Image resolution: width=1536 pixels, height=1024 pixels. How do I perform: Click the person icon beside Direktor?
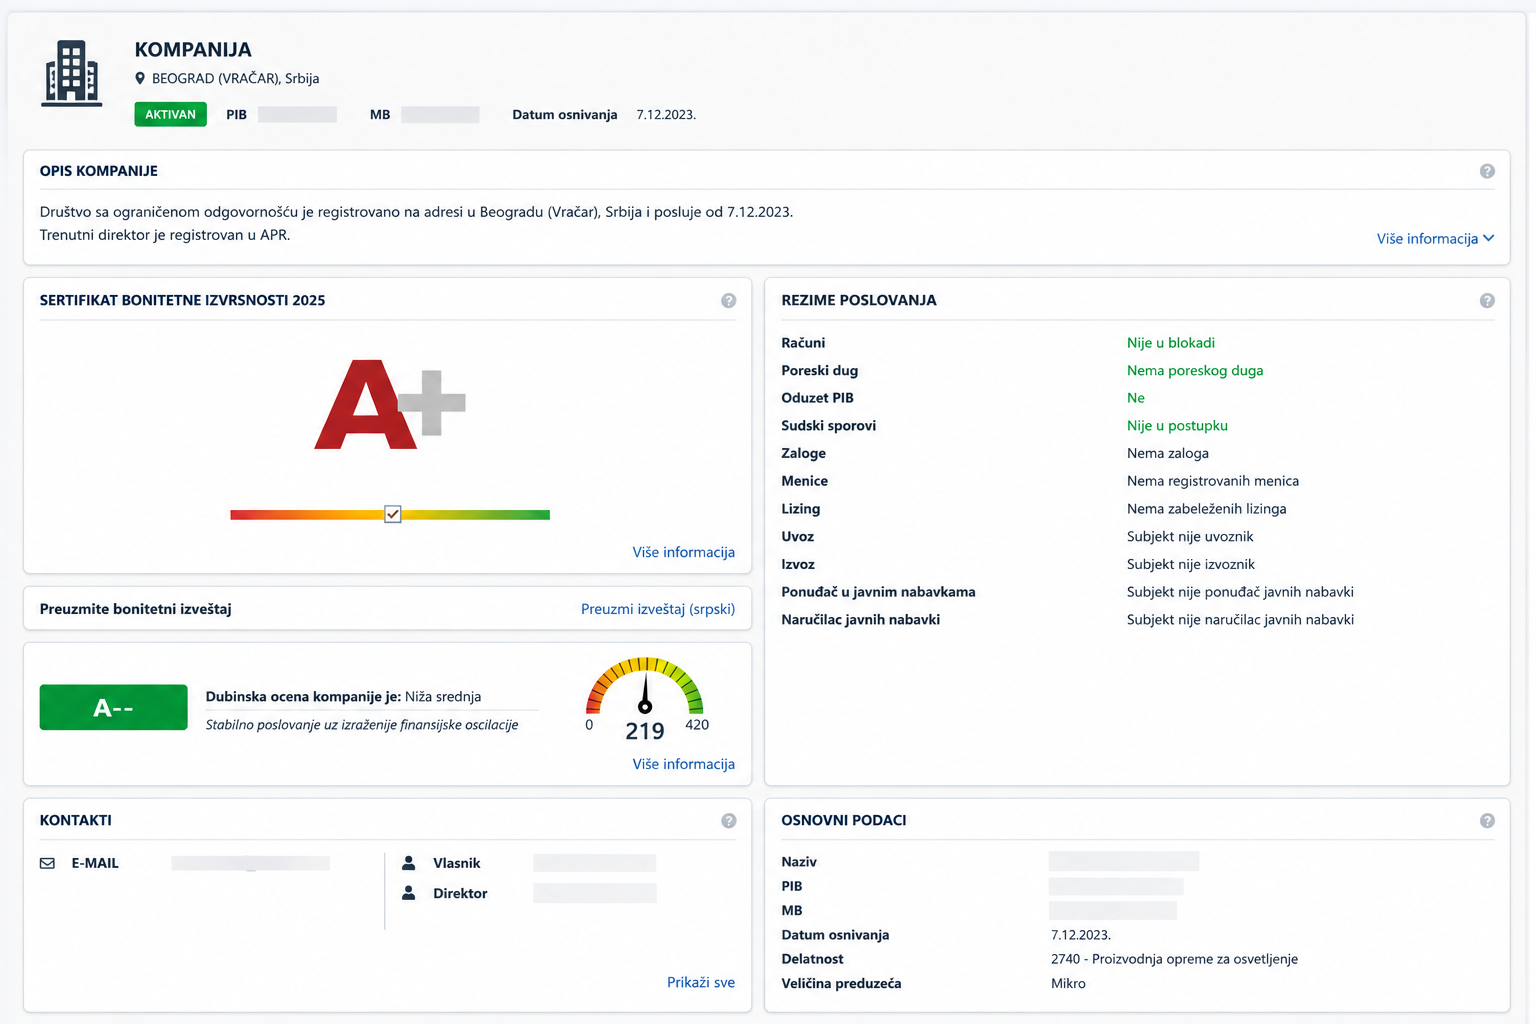(409, 893)
